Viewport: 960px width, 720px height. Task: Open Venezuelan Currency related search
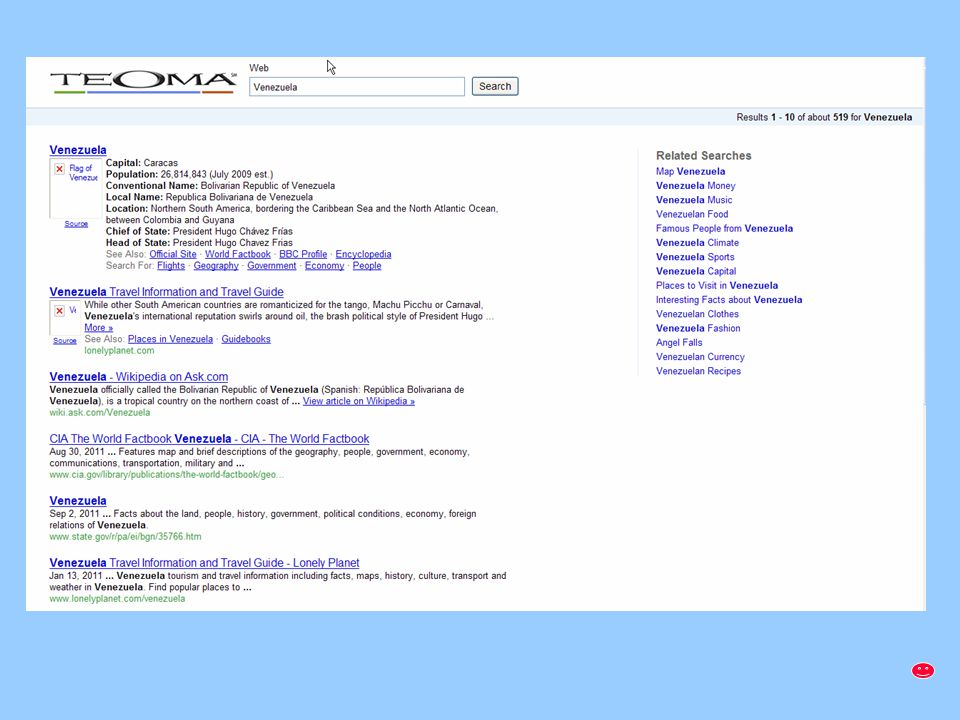(x=700, y=357)
